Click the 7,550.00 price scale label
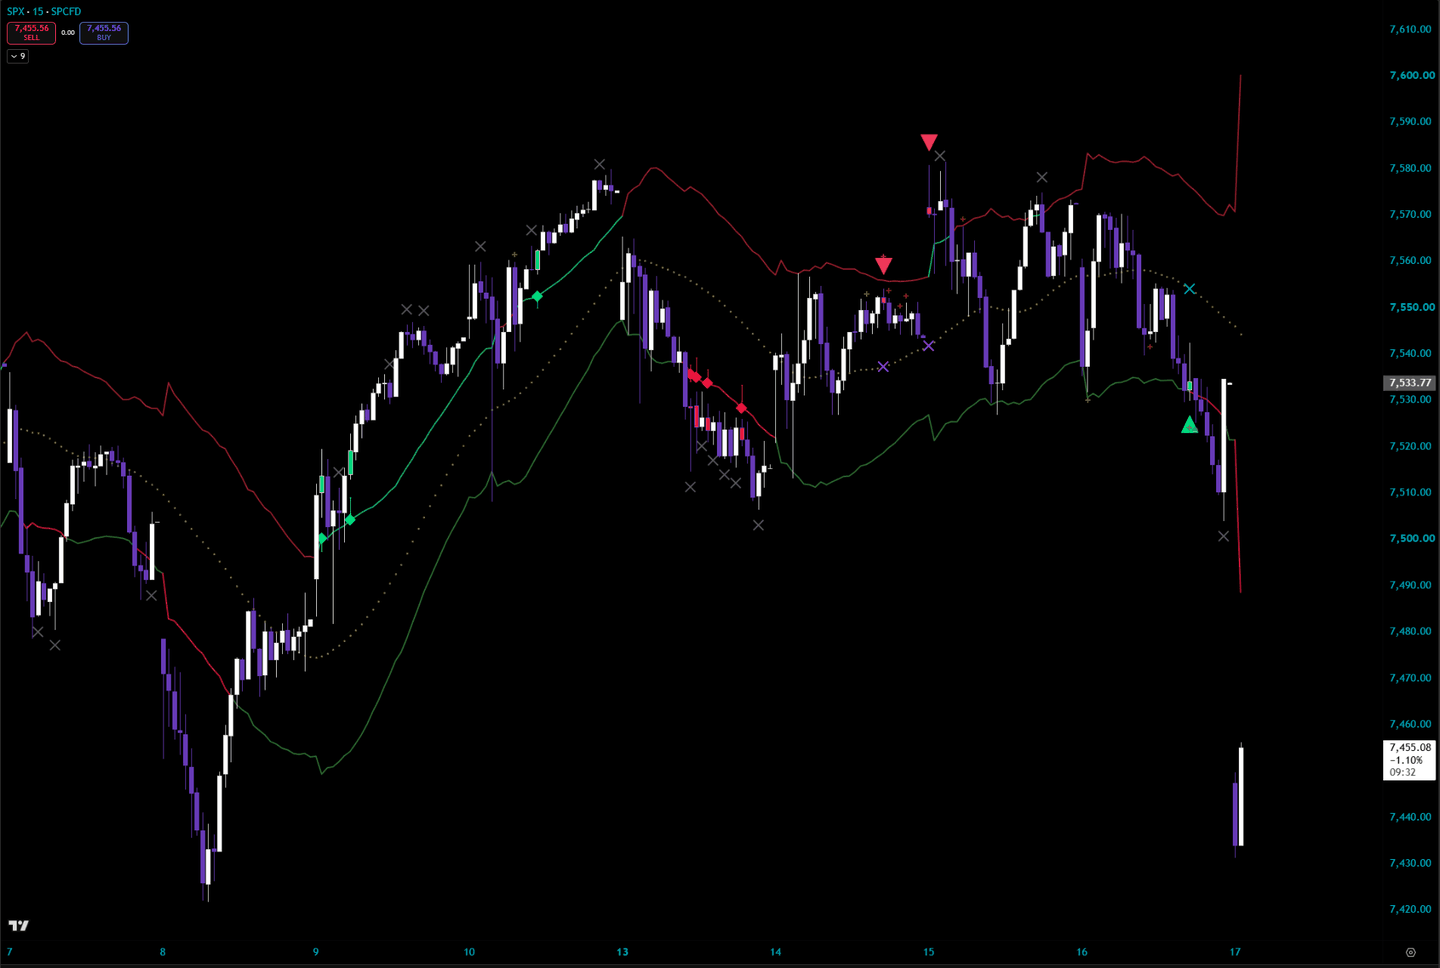Image resolution: width=1440 pixels, height=968 pixels. coord(1411,307)
